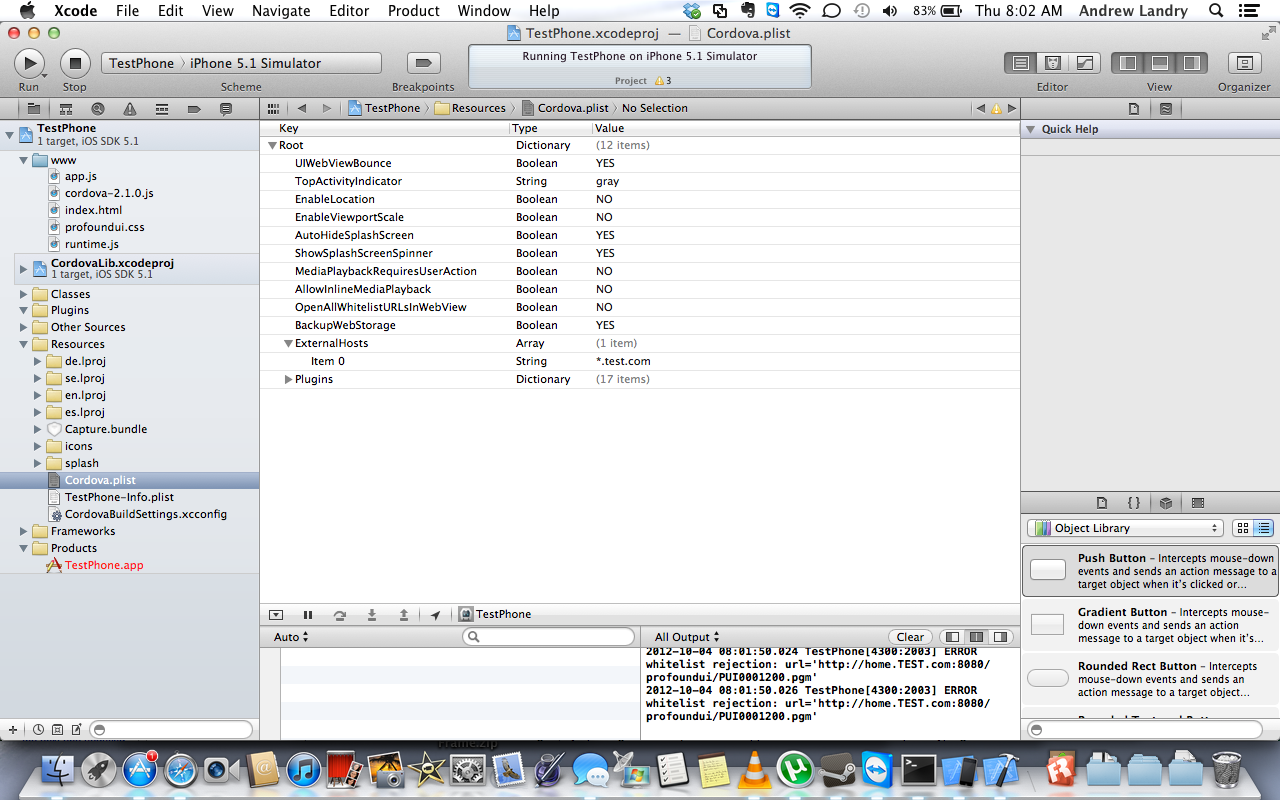Show the Project navigator folder icon
Screen dimensions: 1280x800
point(33,108)
